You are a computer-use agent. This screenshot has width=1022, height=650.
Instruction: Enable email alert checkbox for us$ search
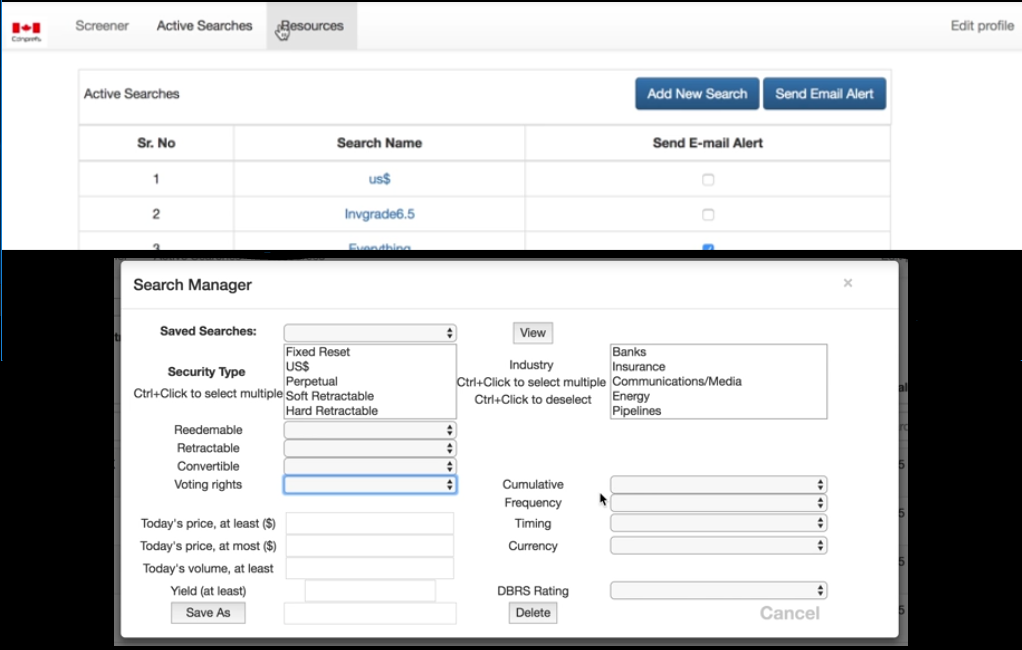(x=708, y=180)
